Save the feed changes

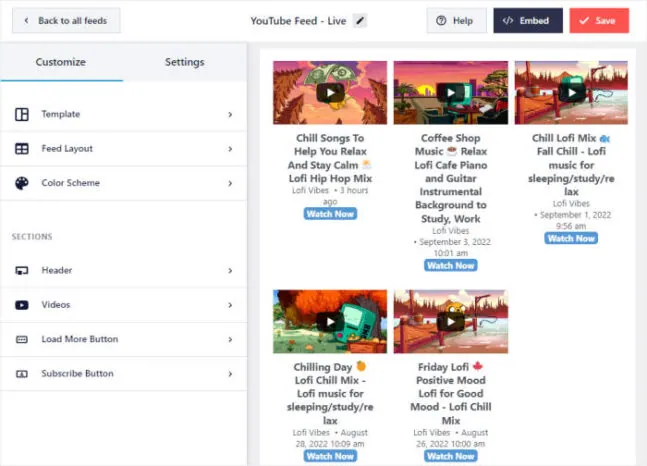(599, 21)
